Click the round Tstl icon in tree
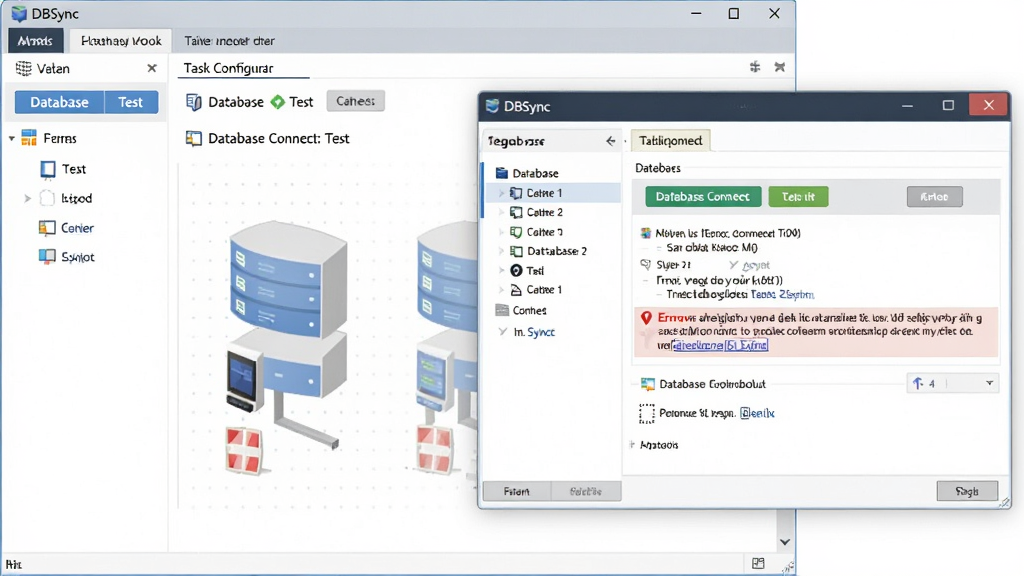This screenshot has width=1024, height=576. tap(516, 270)
